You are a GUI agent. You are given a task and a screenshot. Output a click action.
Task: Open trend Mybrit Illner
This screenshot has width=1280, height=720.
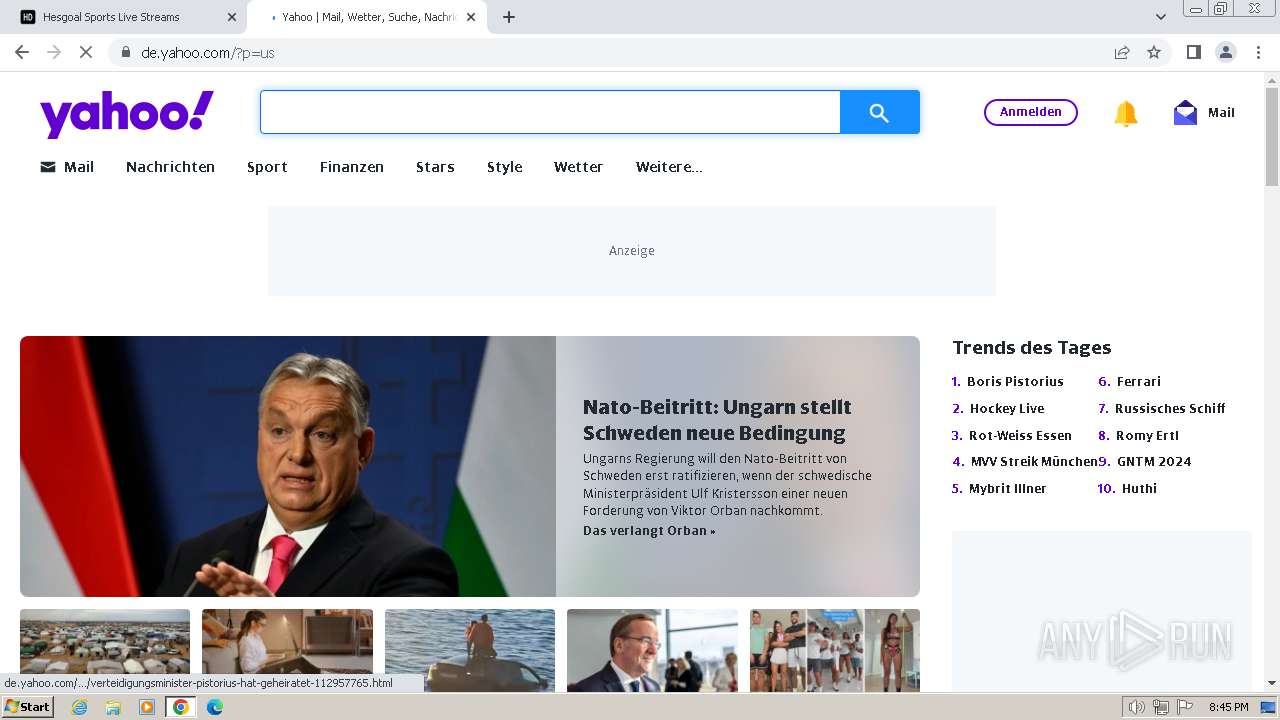[1008, 488]
